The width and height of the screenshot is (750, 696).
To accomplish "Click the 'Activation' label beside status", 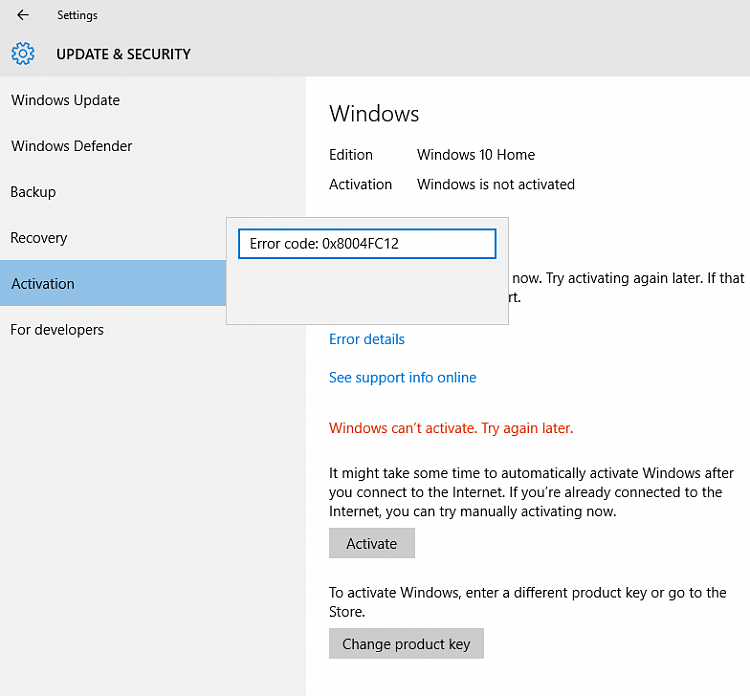I will point(360,184).
